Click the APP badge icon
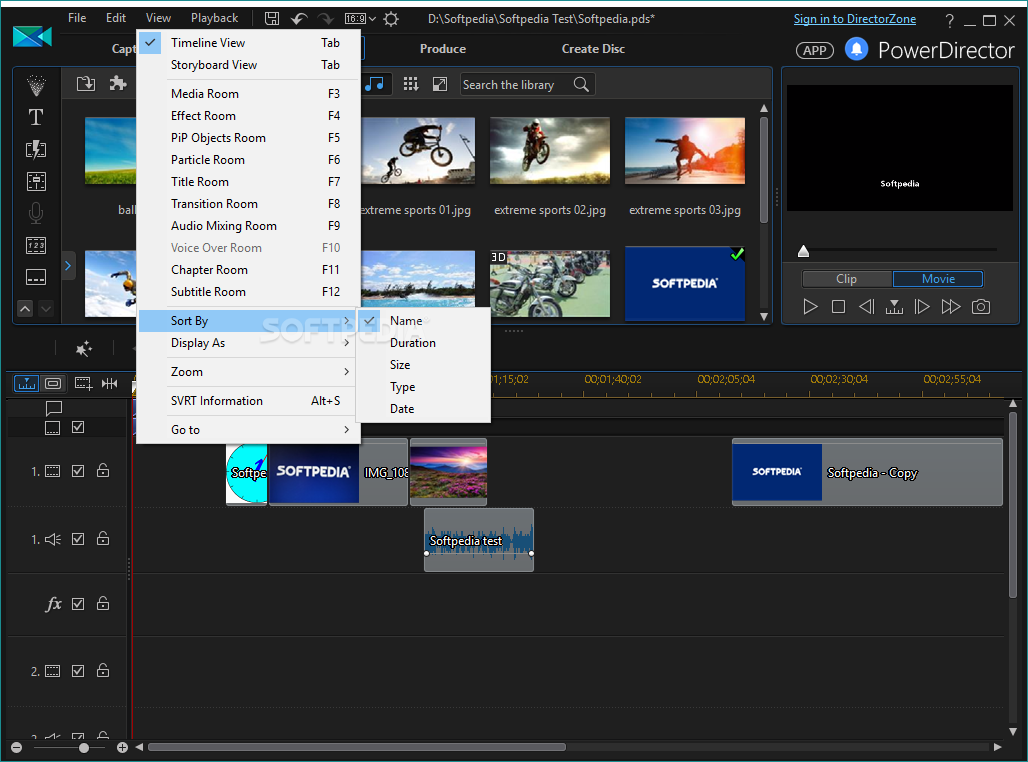Image resolution: width=1028 pixels, height=762 pixels. pos(815,50)
